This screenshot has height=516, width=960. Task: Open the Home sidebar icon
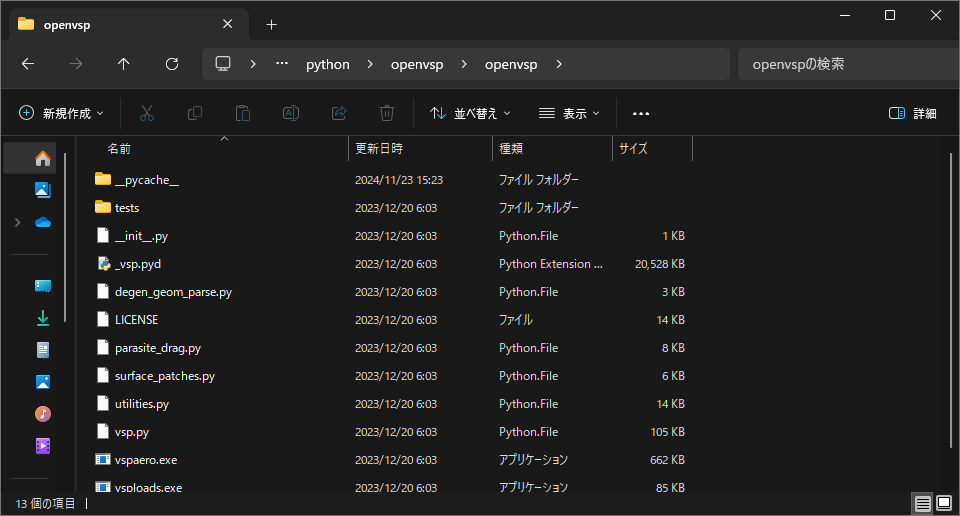(x=42, y=159)
